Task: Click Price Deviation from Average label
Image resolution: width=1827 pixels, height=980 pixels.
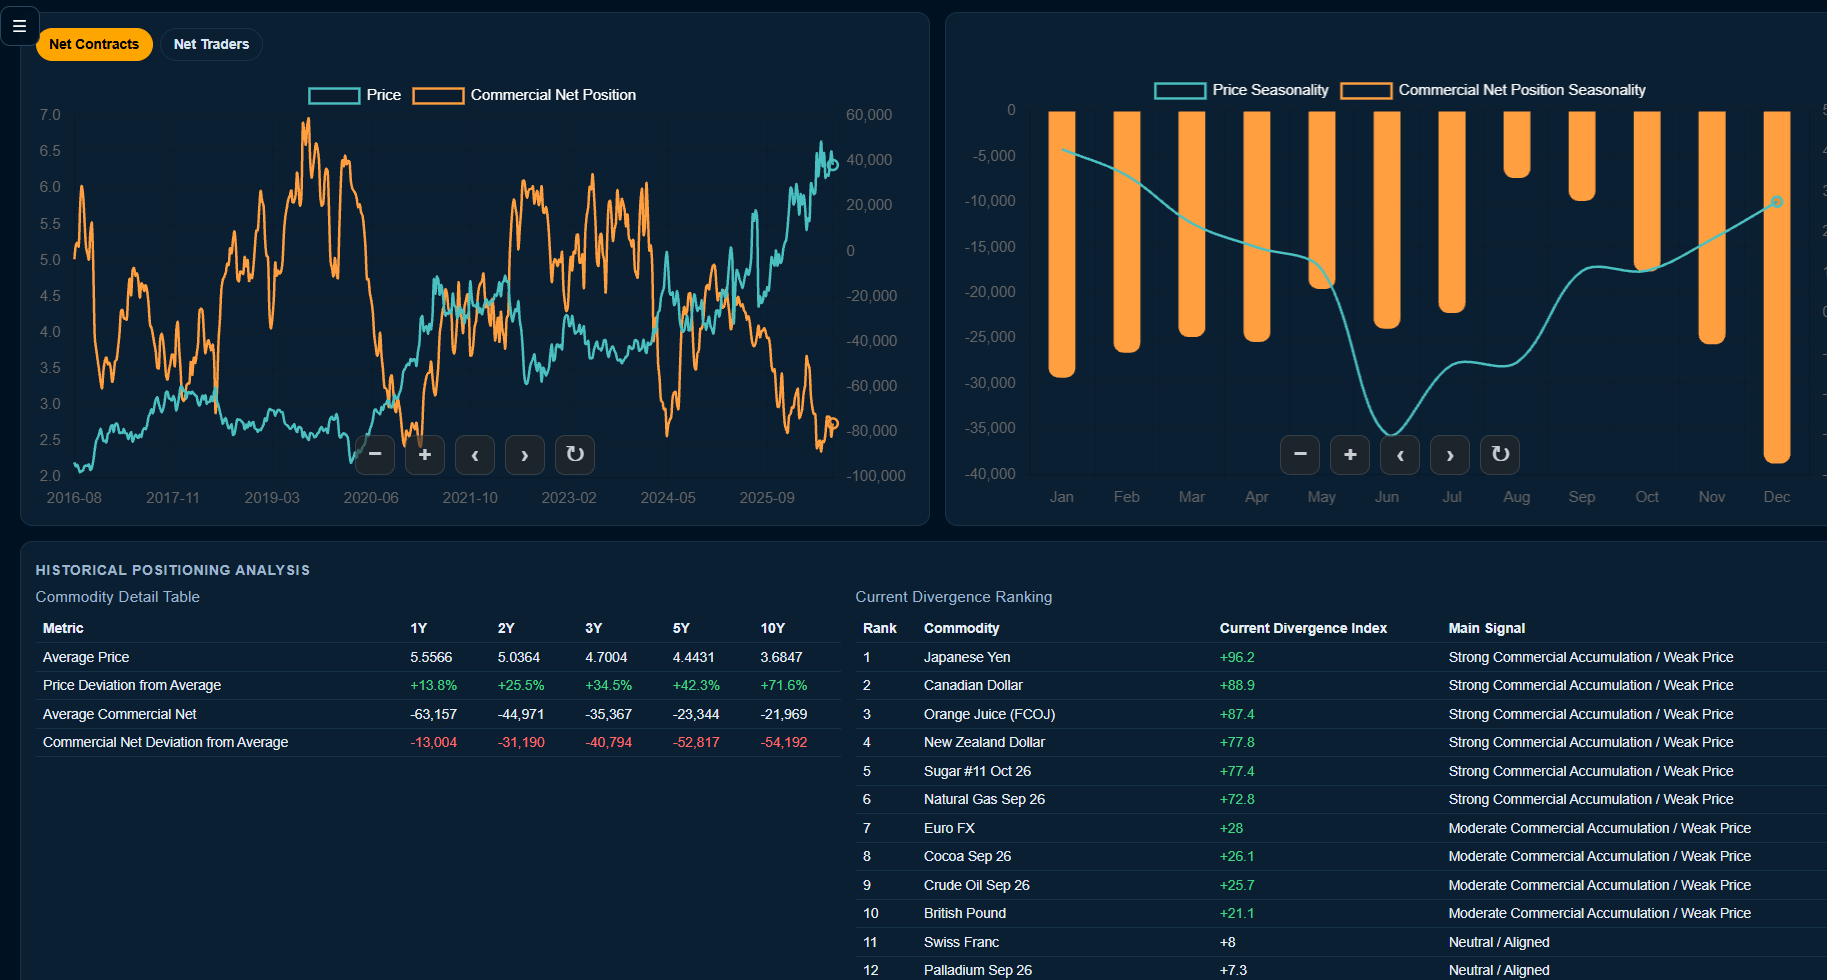Action: tap(132, 685)
